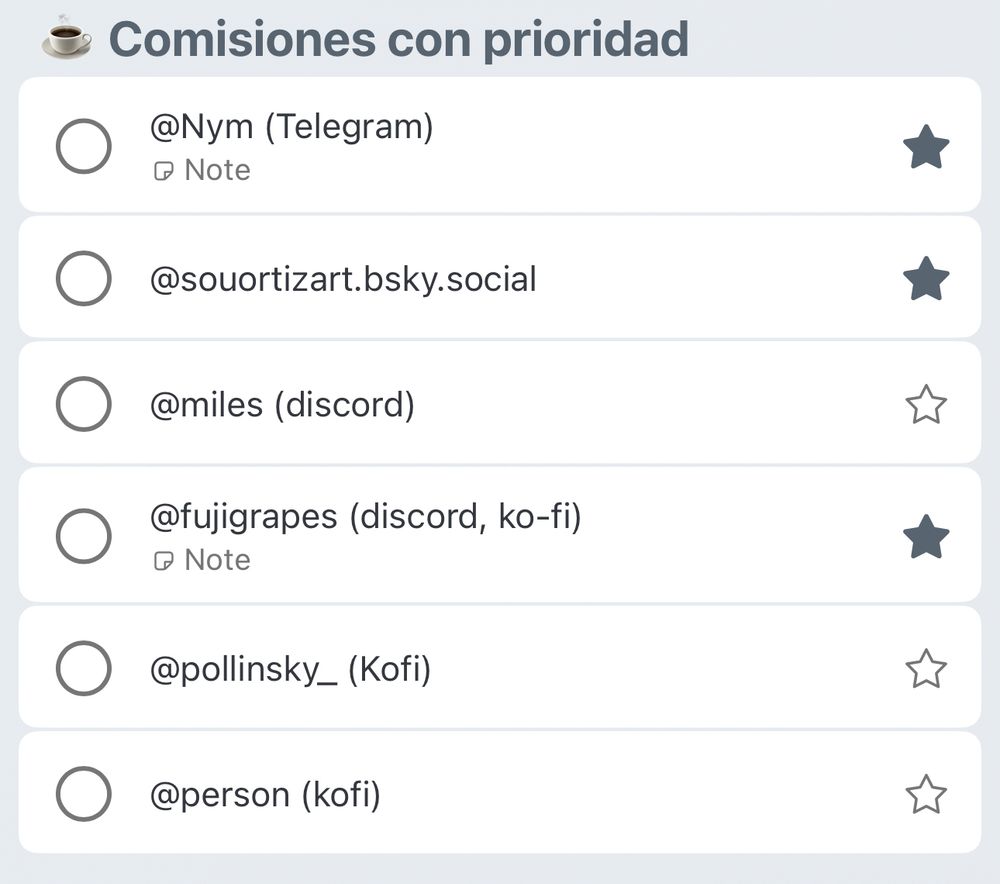Image resolution: width=1000 pixels, height=884 pixels.
Task: Select the @miles (discord) task row
Action: (282, 405)
